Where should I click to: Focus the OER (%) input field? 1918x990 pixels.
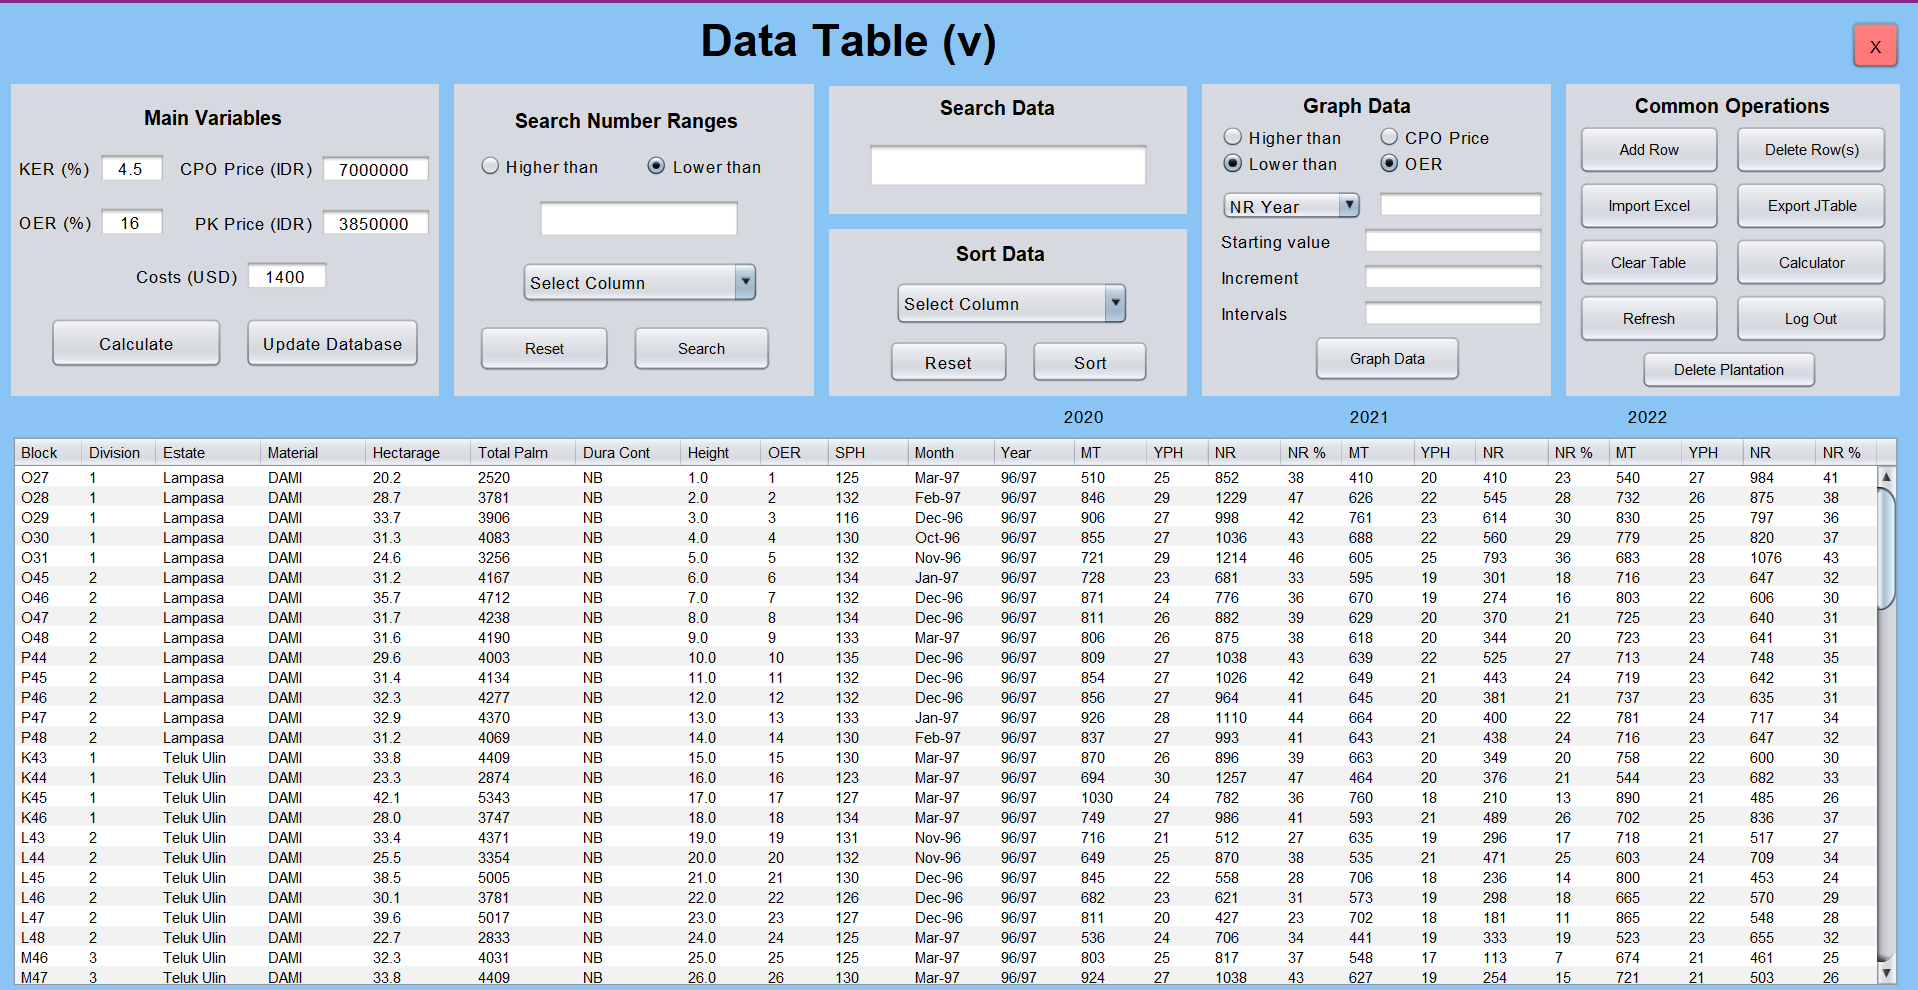131,222
